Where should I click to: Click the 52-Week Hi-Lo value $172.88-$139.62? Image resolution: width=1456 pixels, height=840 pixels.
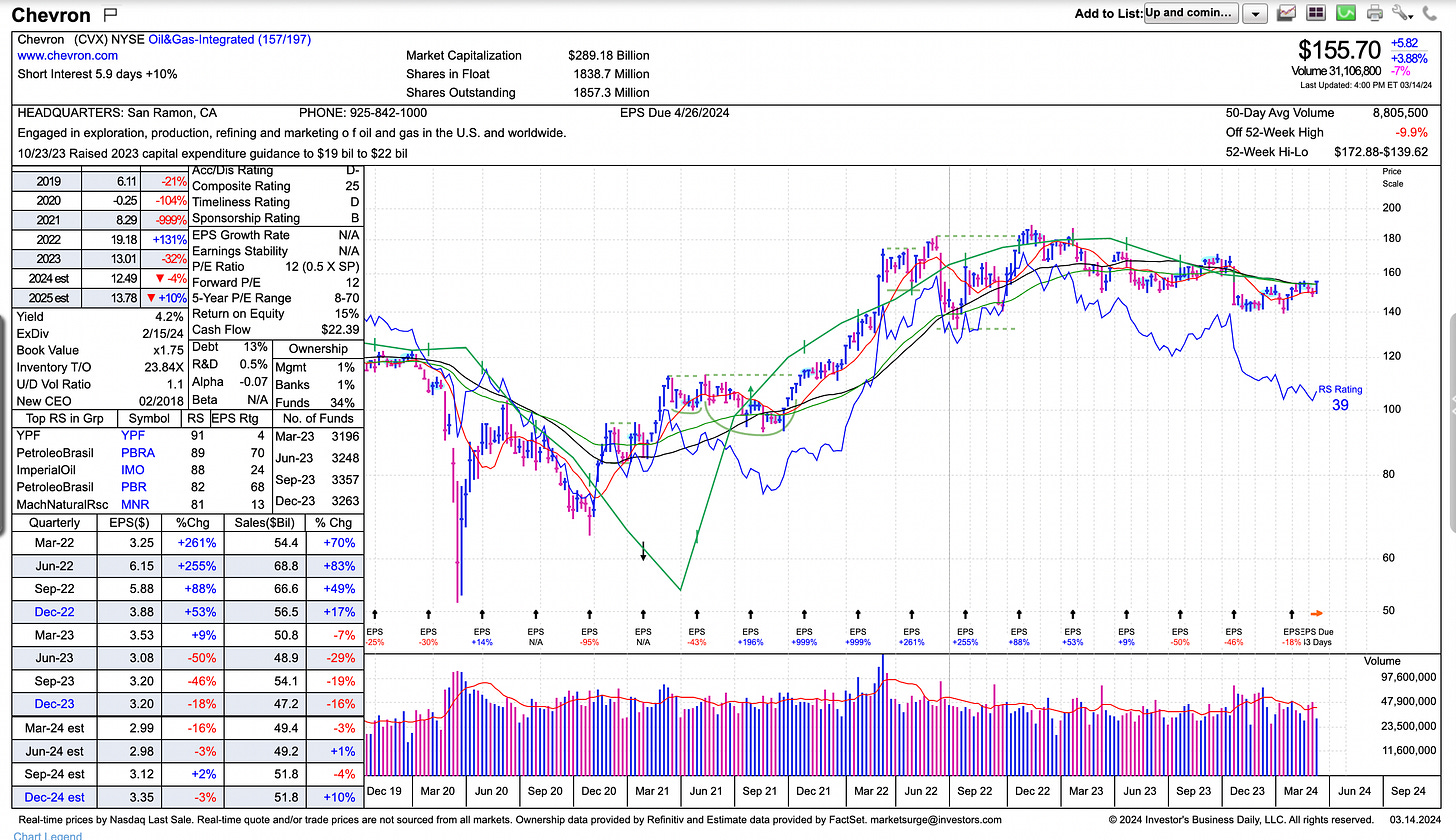pyautogui.click(x=1381, y=152)
